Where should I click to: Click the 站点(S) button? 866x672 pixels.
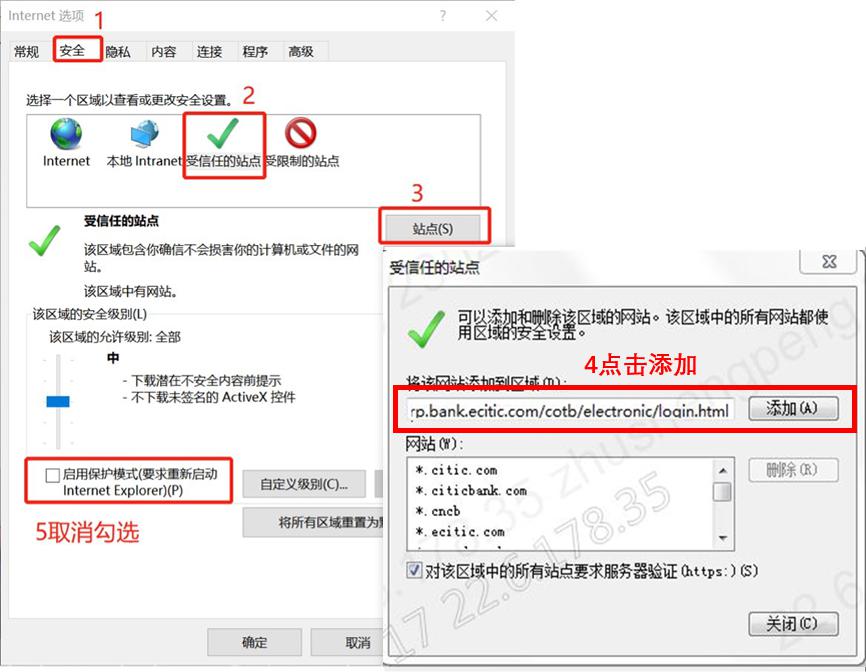coord(433,228)
